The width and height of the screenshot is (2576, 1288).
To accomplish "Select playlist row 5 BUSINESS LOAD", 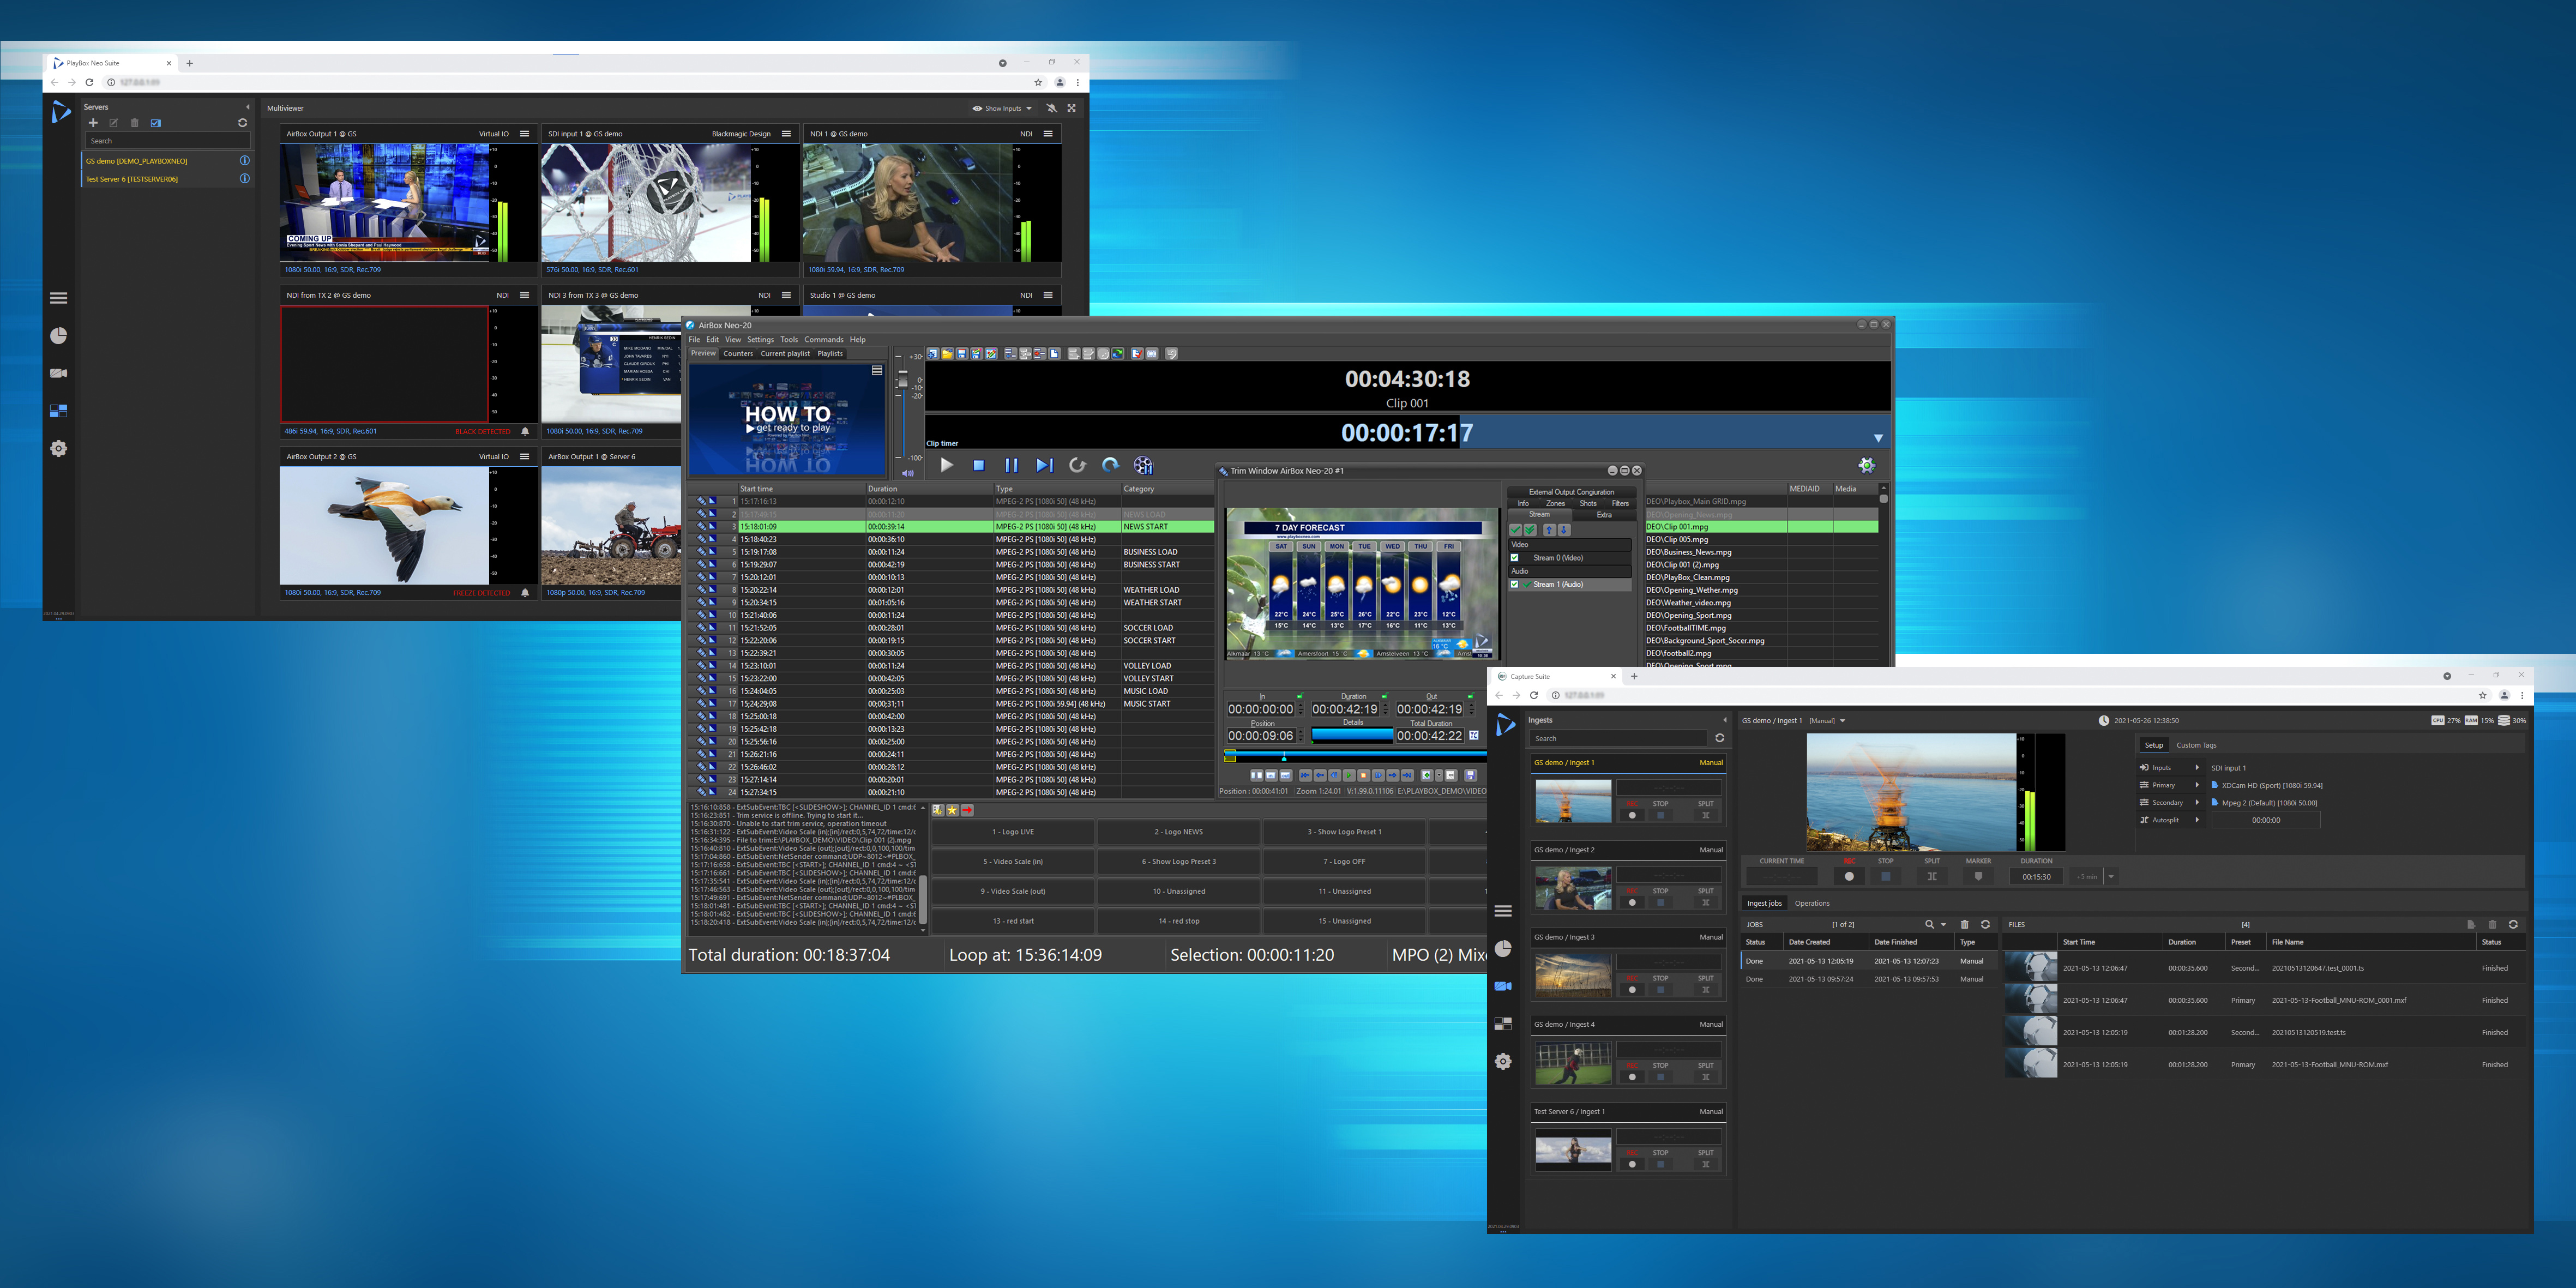I will click(950, 552).
